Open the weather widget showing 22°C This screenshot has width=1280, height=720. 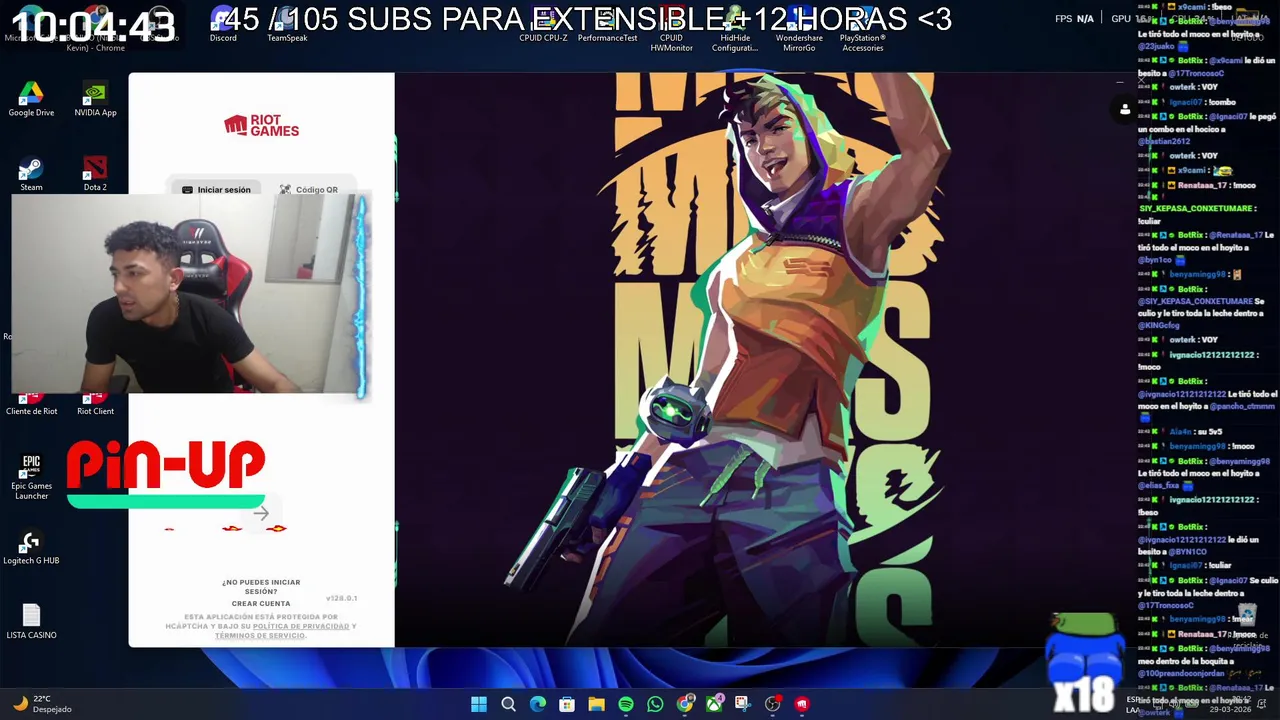coord(42,704)
